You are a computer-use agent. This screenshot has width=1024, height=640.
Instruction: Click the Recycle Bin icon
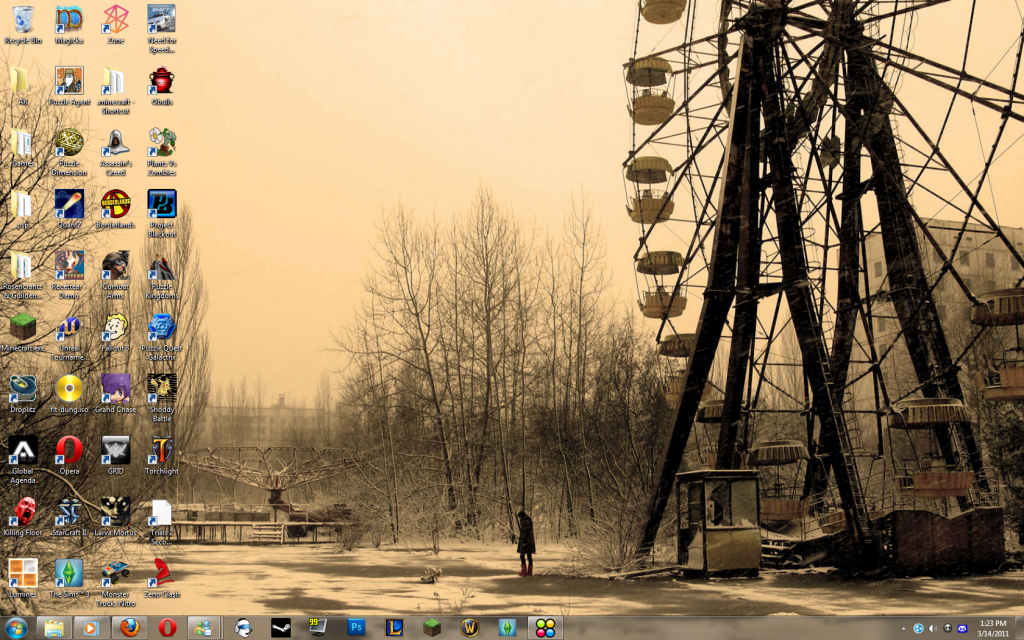tap(22, 20)
